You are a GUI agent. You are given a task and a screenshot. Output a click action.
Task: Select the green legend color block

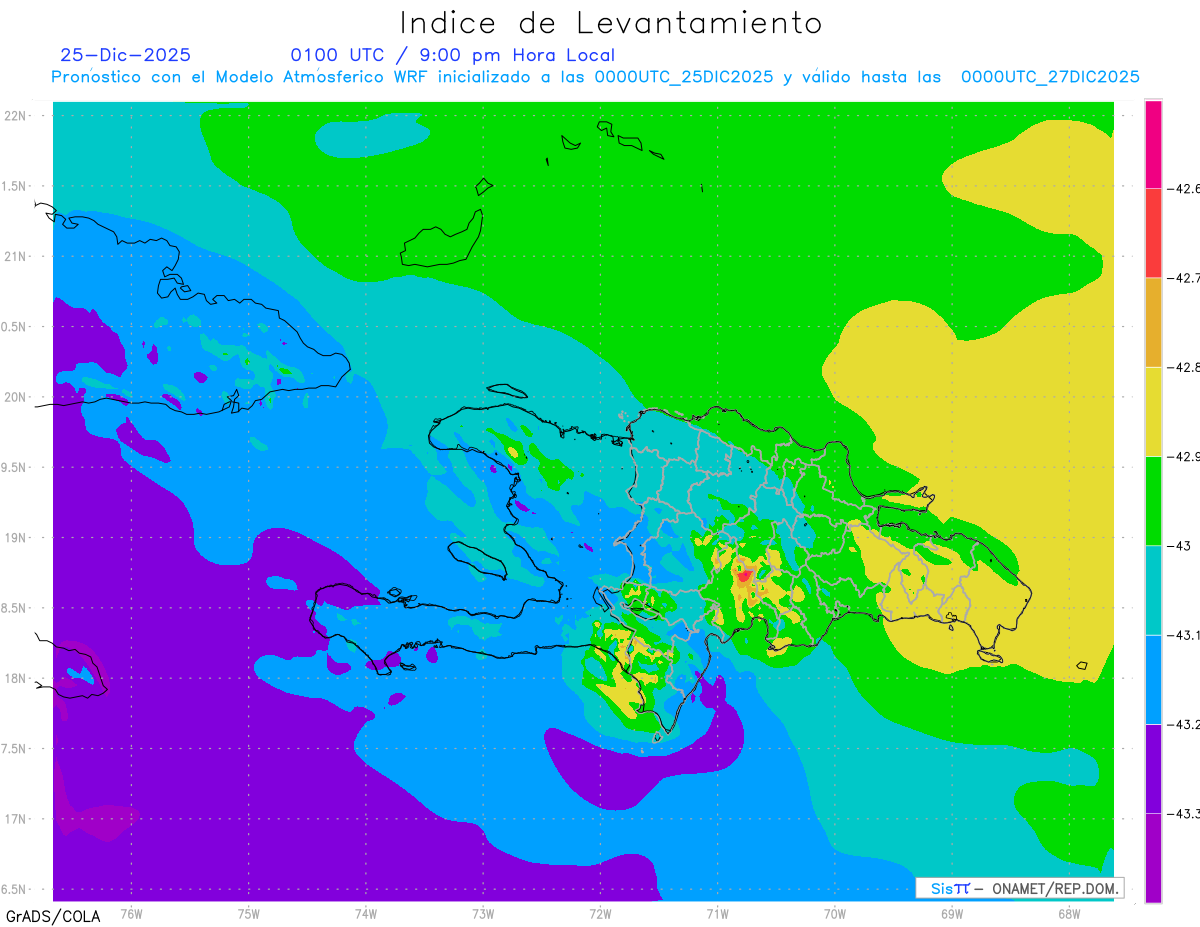(1154, 501)
